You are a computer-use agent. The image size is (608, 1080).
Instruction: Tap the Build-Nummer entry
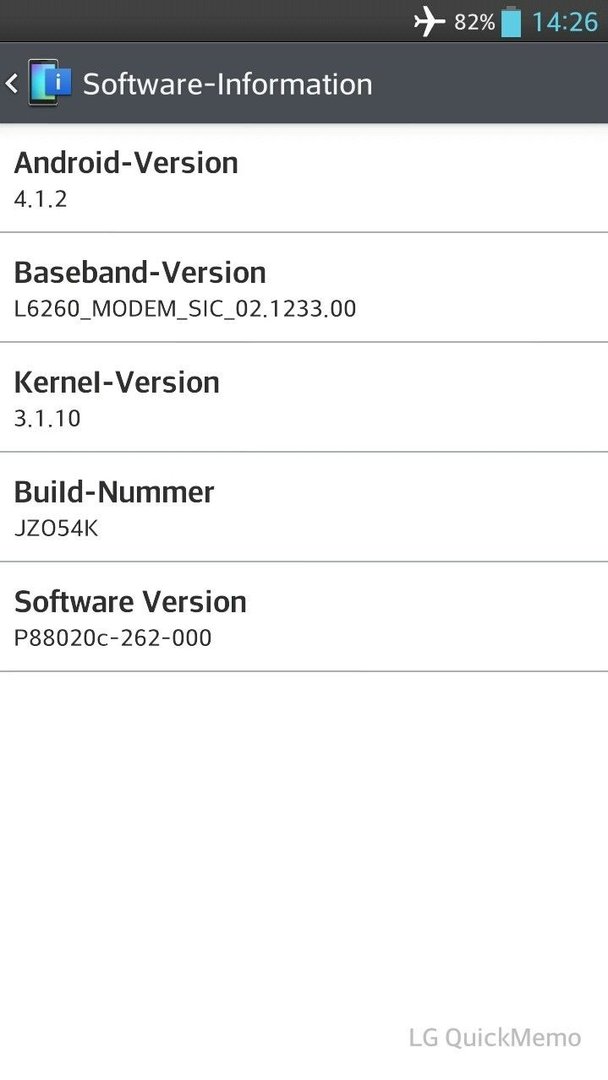[x=304, y=507]
